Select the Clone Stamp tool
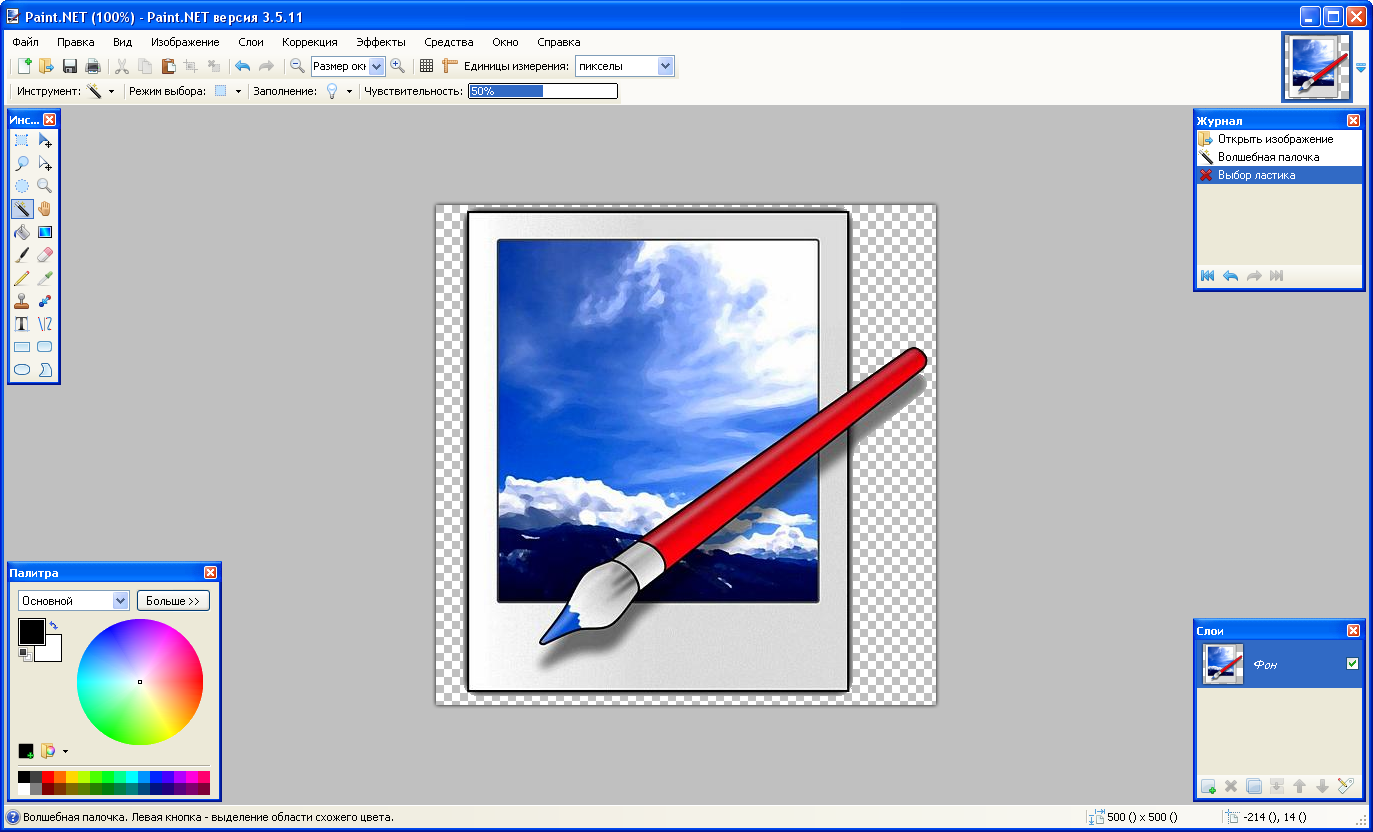Image resolution: width=1373 pixels, height=832 pixels. coord(22,301)
